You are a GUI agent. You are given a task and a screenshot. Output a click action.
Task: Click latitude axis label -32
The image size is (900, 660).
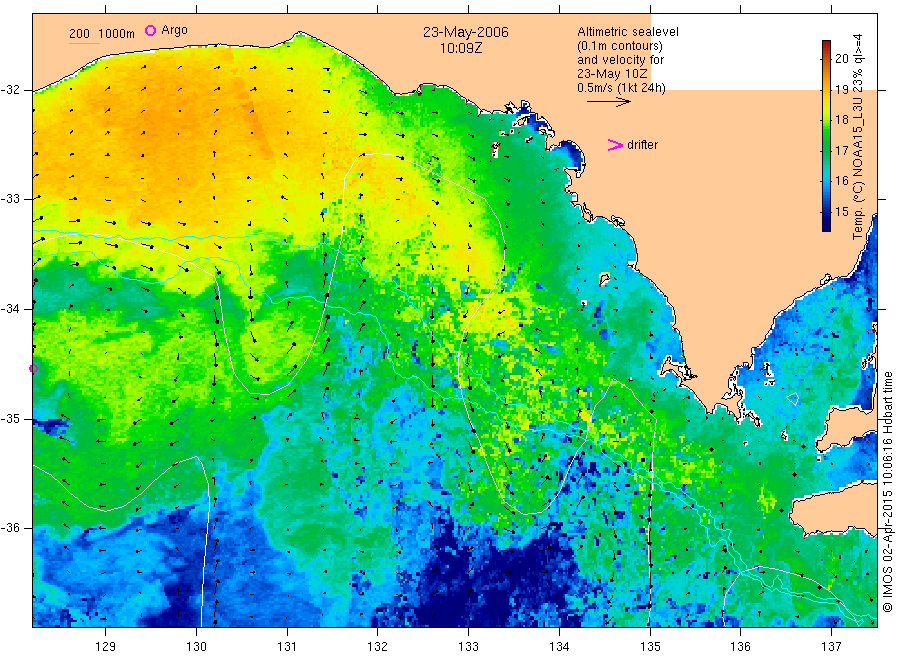pos(10,90)
